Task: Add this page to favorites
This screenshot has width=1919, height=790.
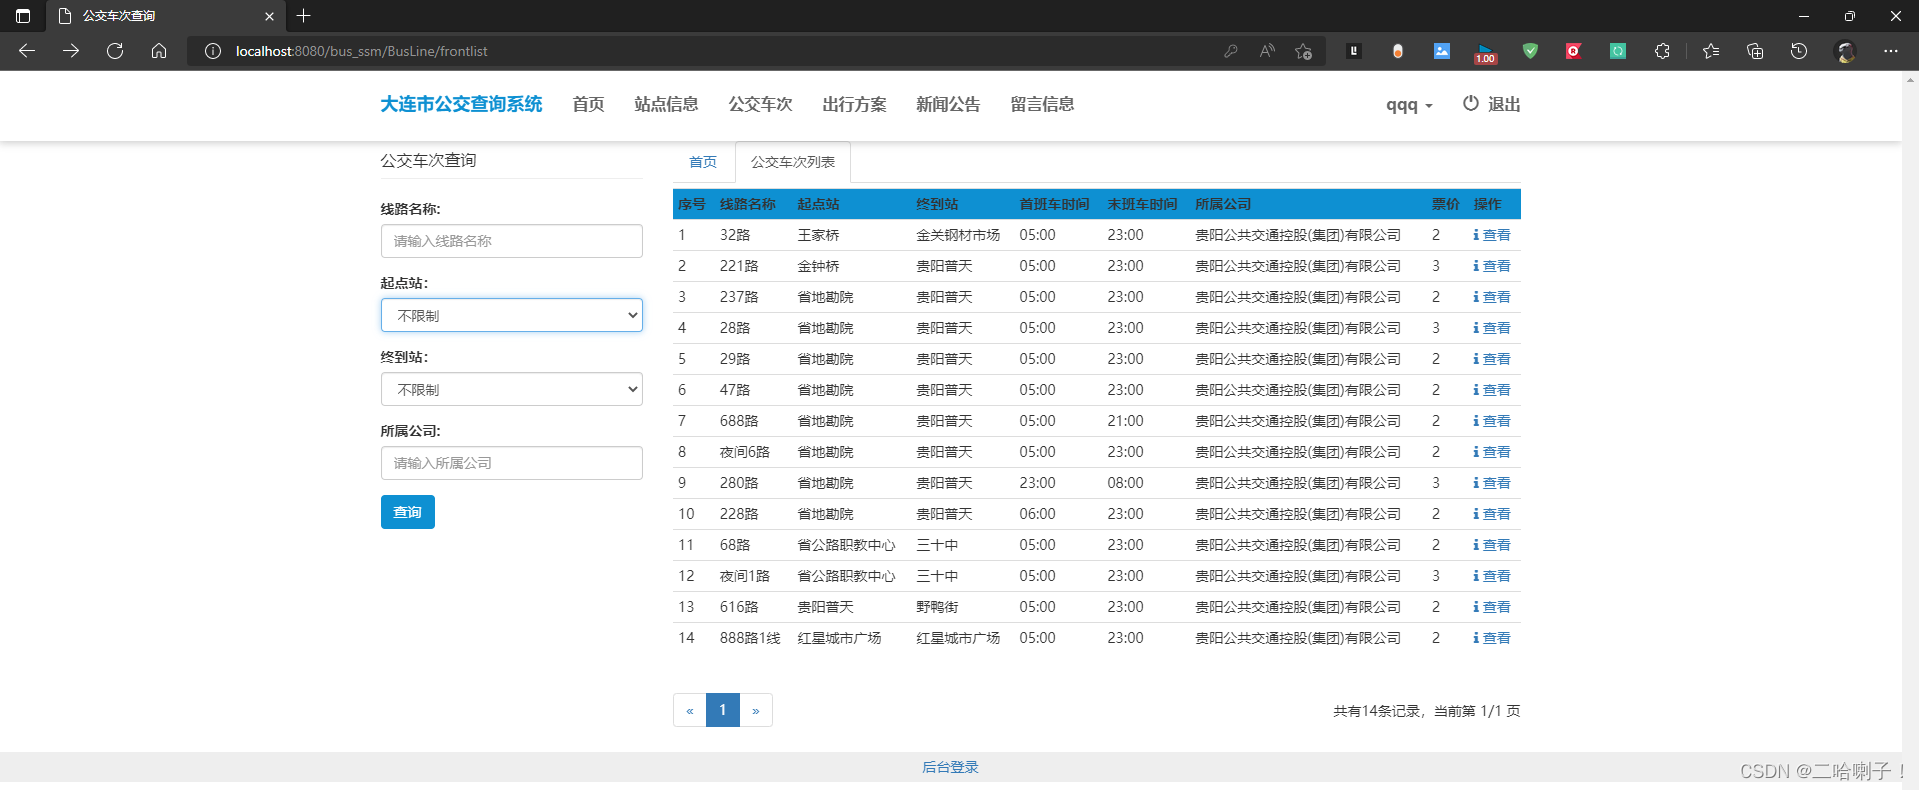Action: (x=1303, y=51)
